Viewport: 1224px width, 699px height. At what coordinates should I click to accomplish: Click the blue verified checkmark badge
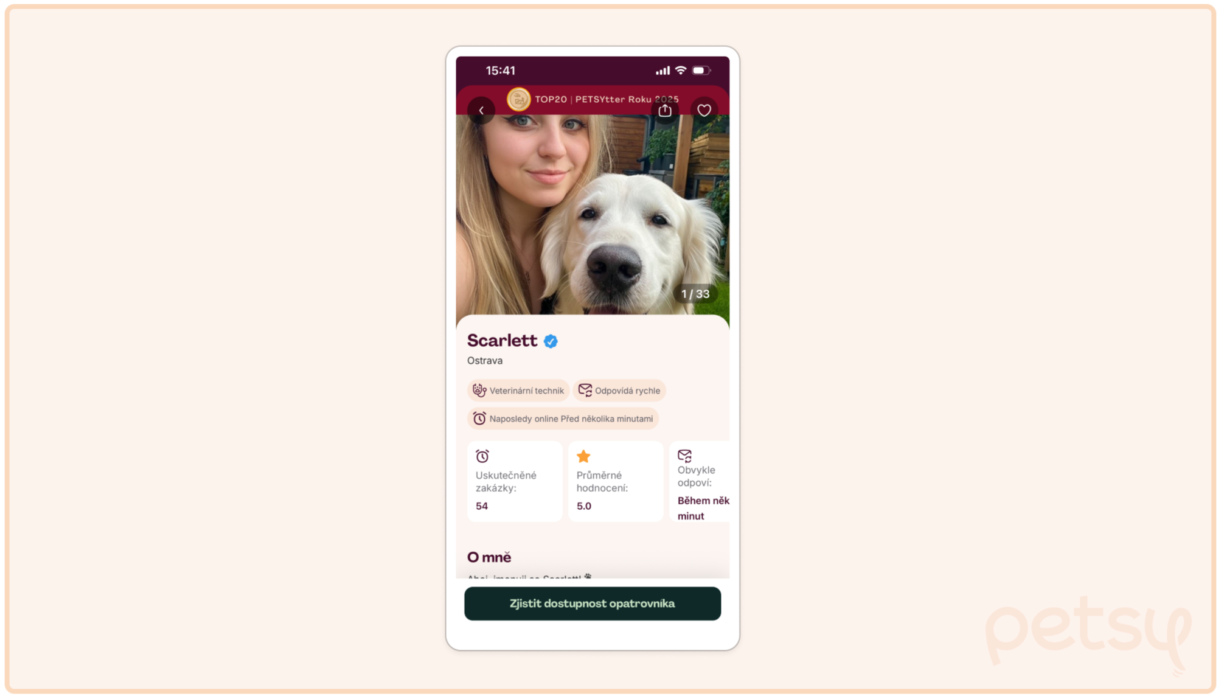pyautogui.click(x=551, y=341)
